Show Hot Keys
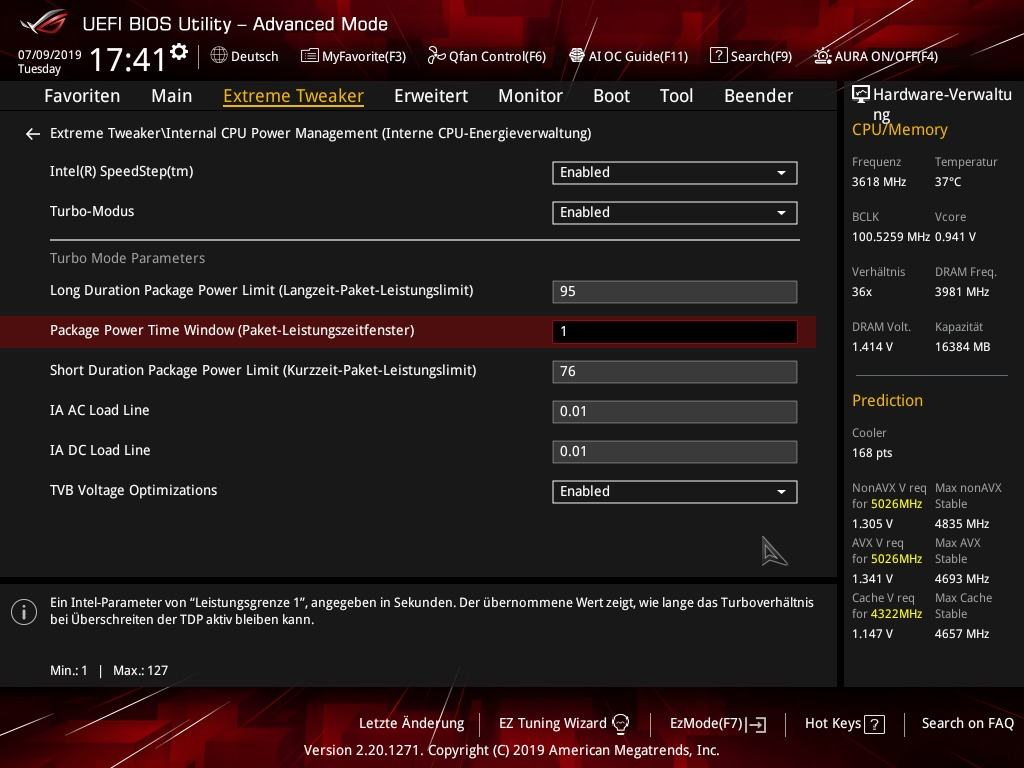 pyautogui.click(x=845, y=724)
